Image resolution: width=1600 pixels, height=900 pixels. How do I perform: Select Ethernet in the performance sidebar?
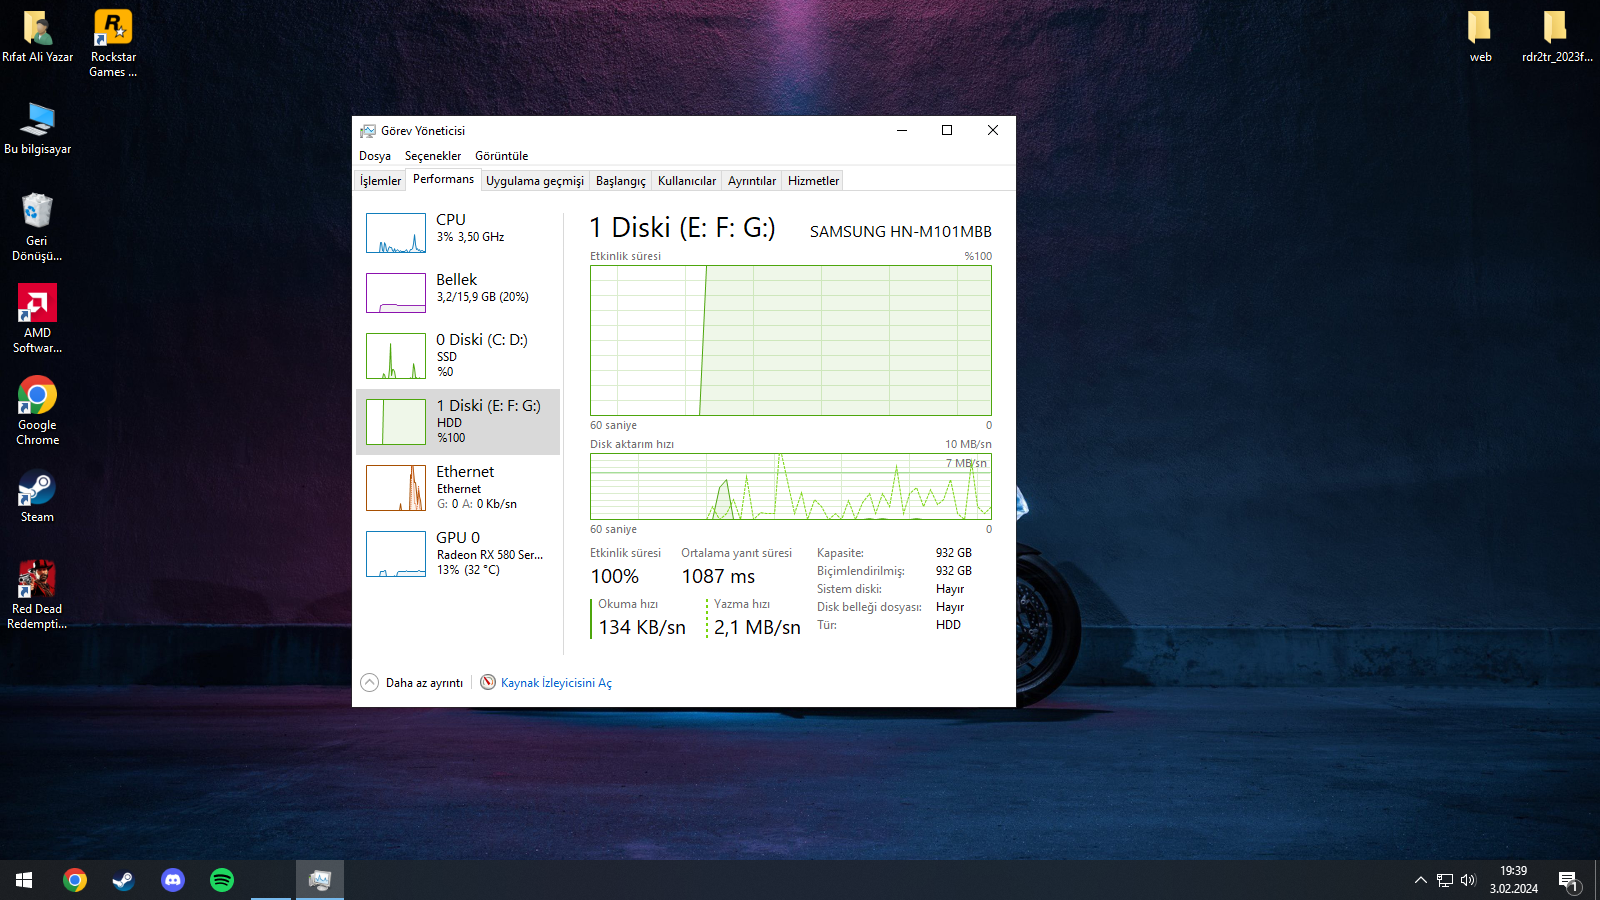[x=458, y=488]
